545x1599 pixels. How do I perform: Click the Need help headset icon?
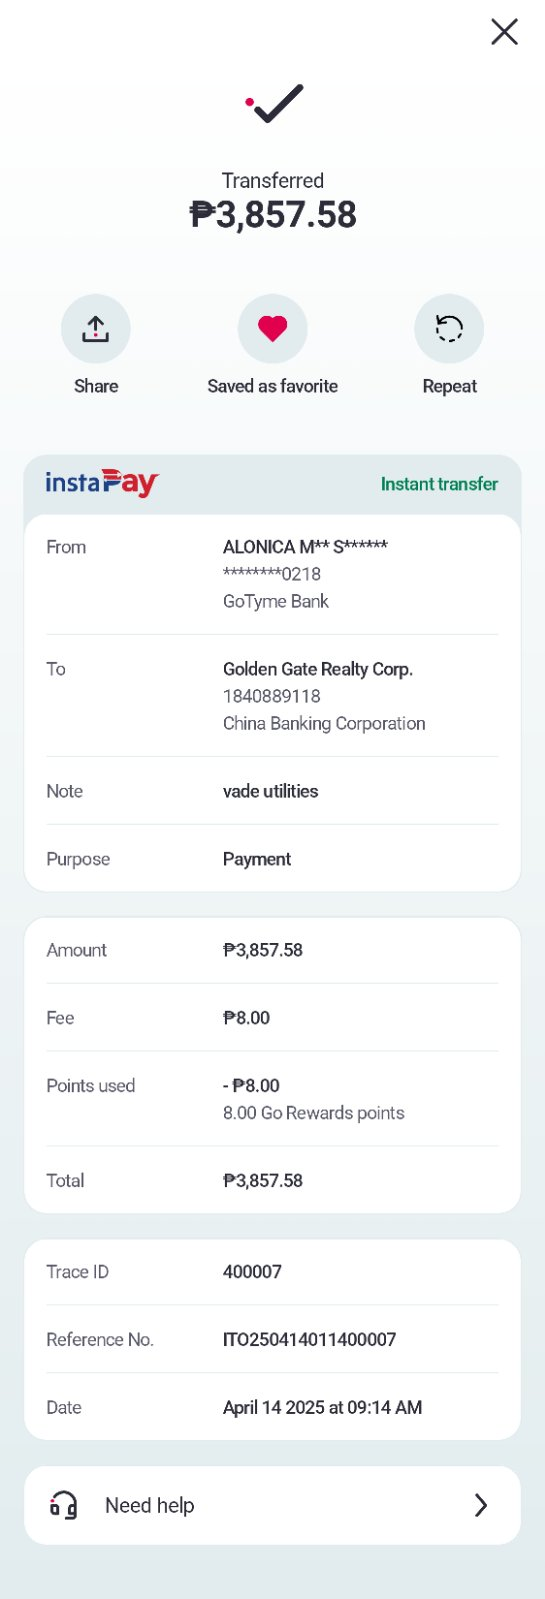64,1505
